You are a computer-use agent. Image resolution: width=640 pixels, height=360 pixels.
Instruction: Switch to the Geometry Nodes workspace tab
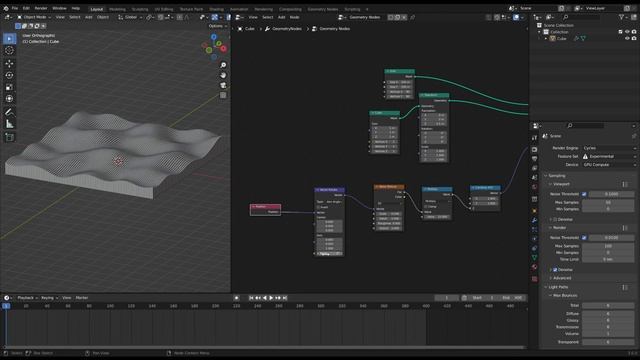(x=322, y=9)
